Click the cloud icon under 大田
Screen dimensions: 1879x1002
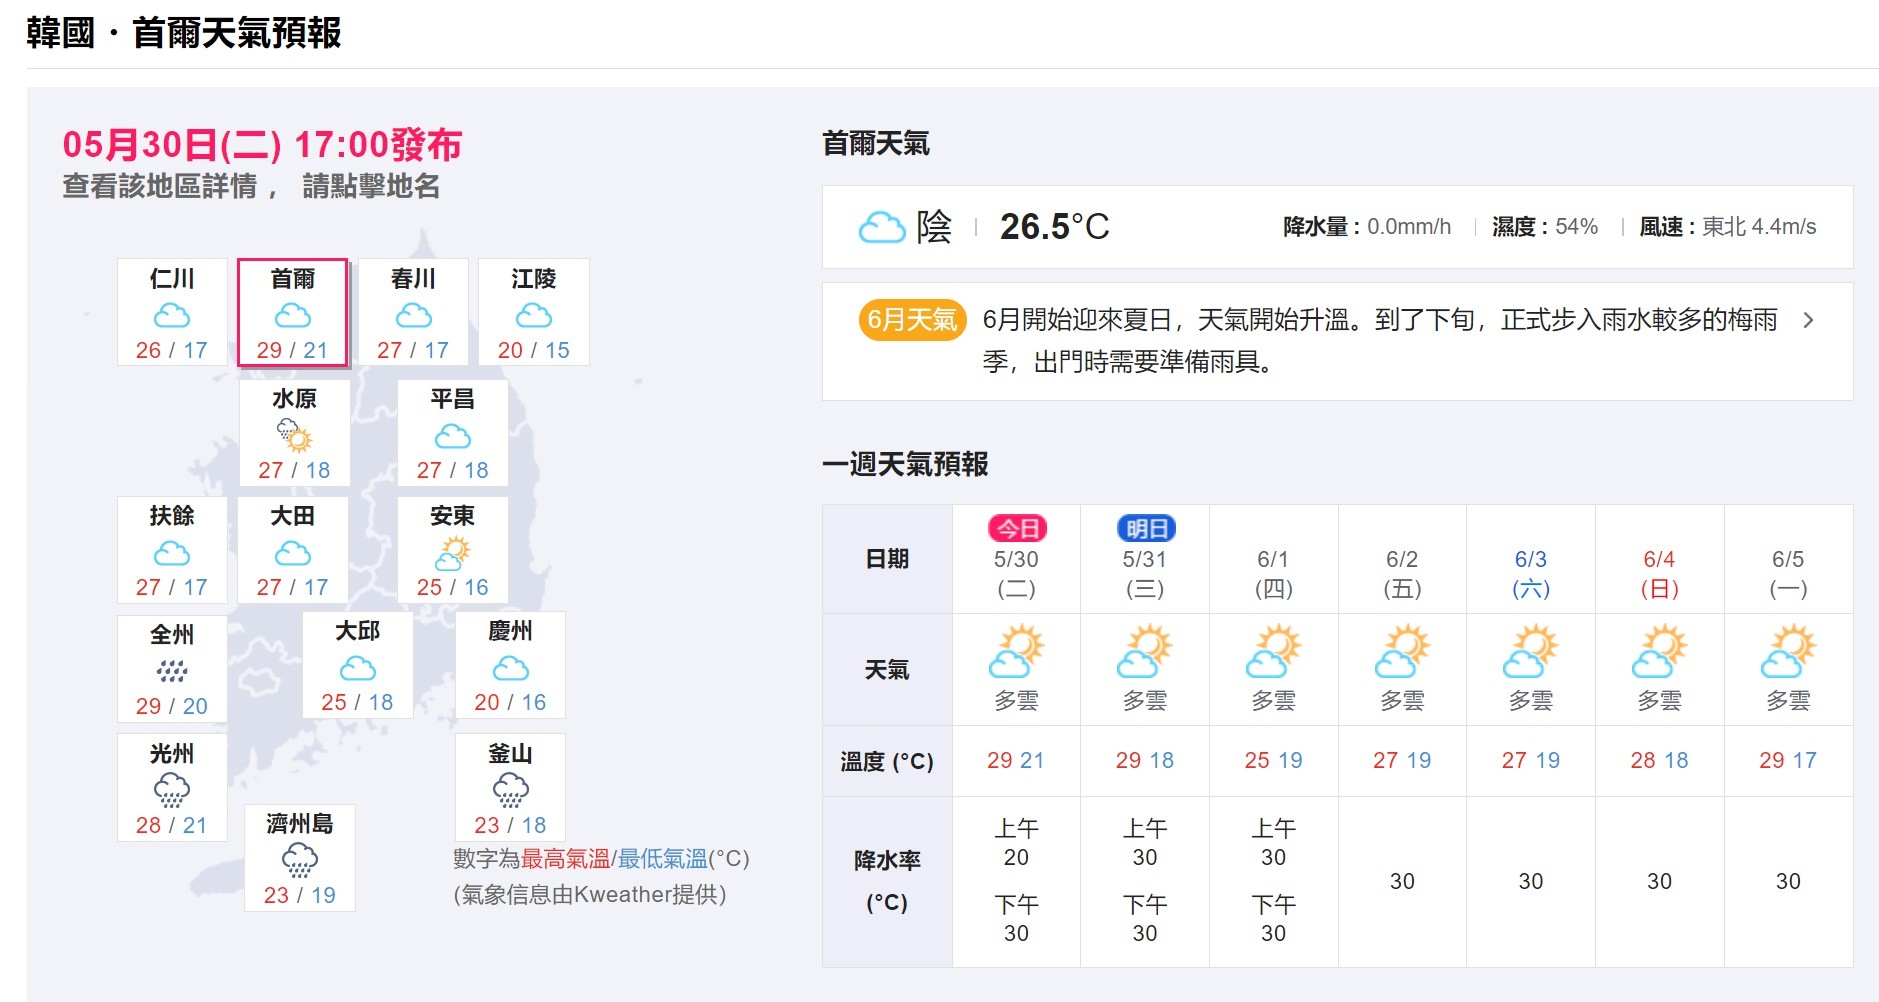point(293,553)
